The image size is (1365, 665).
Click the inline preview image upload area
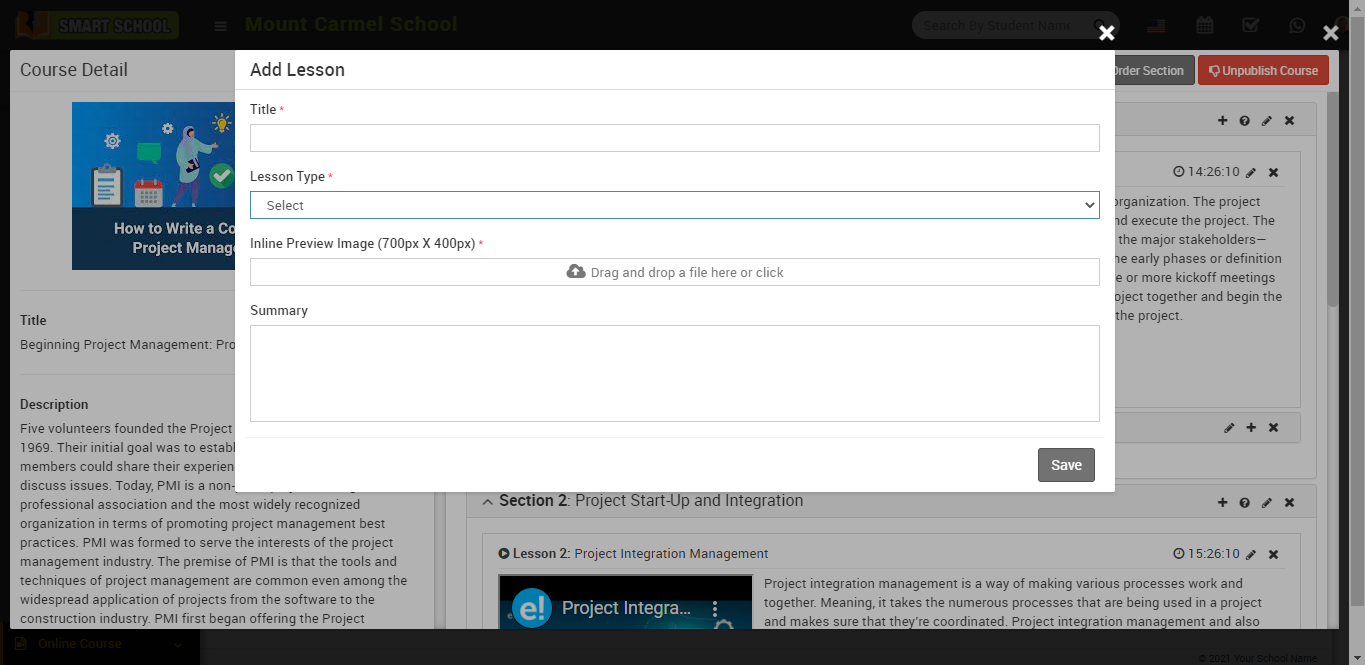[674, 272]
